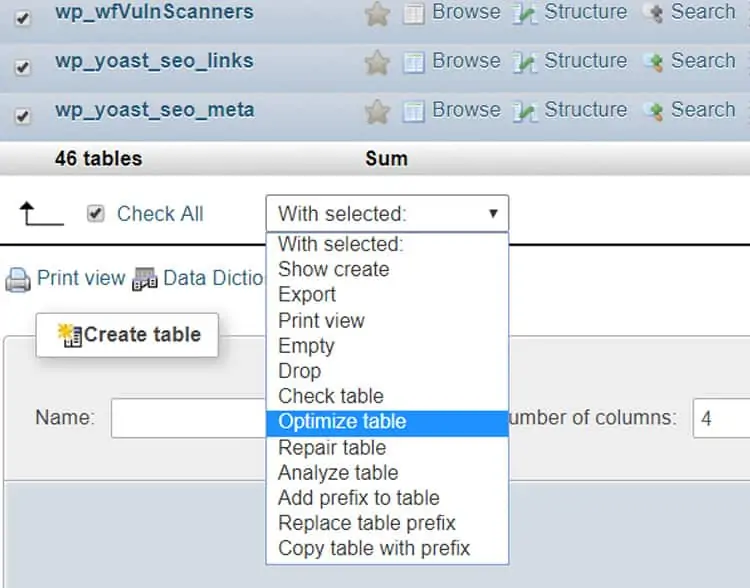
Task: Focus the Number of columns field
Action: click(721, 418)
